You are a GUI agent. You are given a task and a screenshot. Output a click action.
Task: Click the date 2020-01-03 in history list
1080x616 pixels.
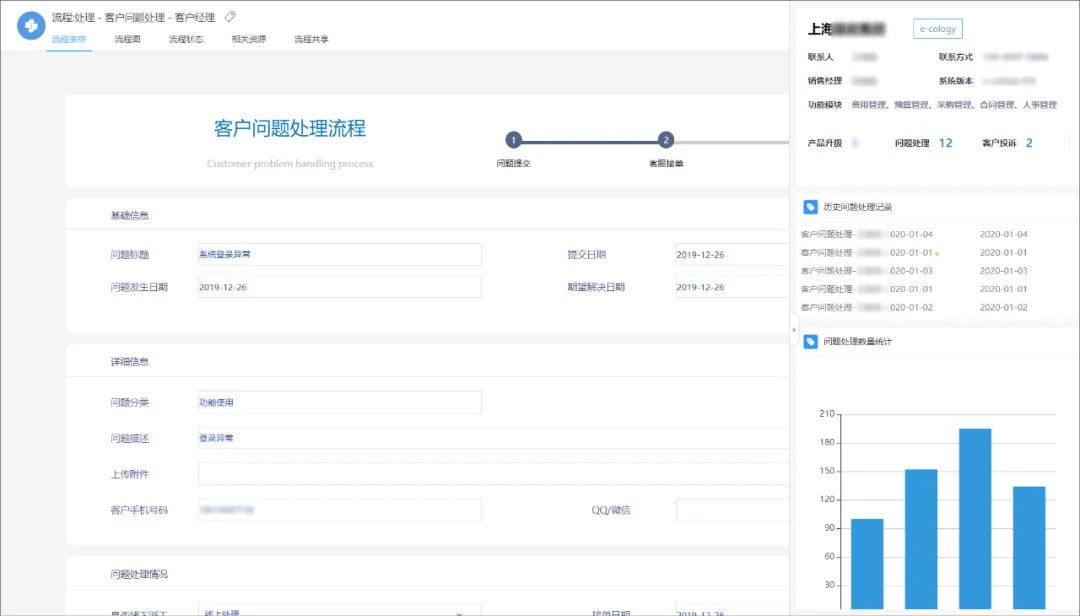coord(1004,271)
